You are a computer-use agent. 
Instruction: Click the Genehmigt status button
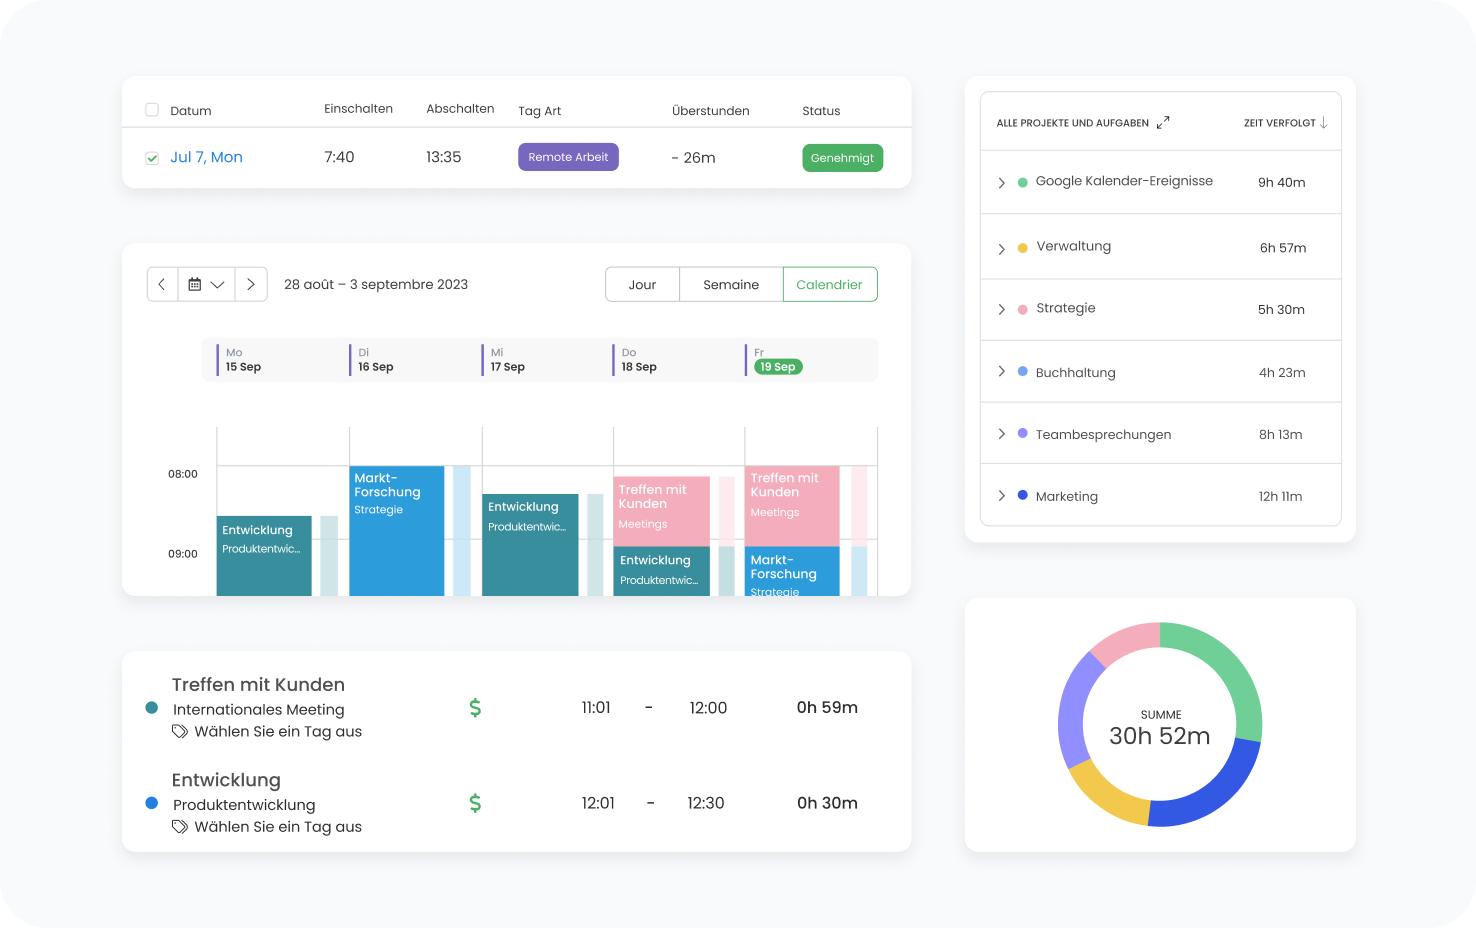tap(842, 158)
